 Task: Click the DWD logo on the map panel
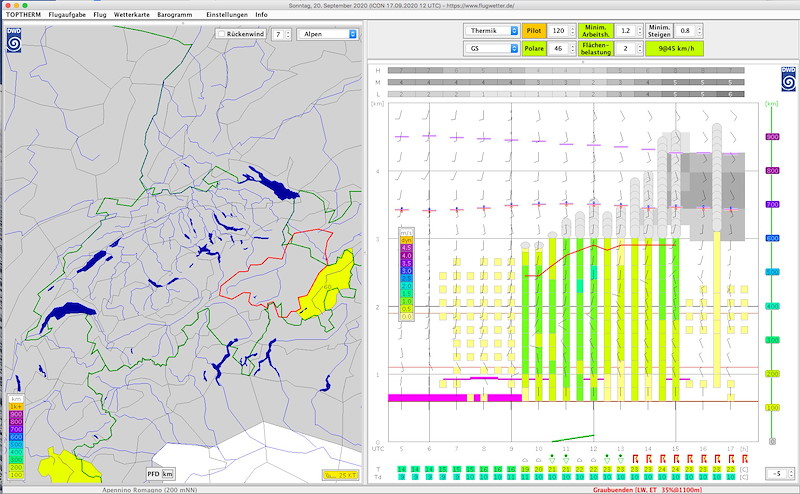point(14,40)
